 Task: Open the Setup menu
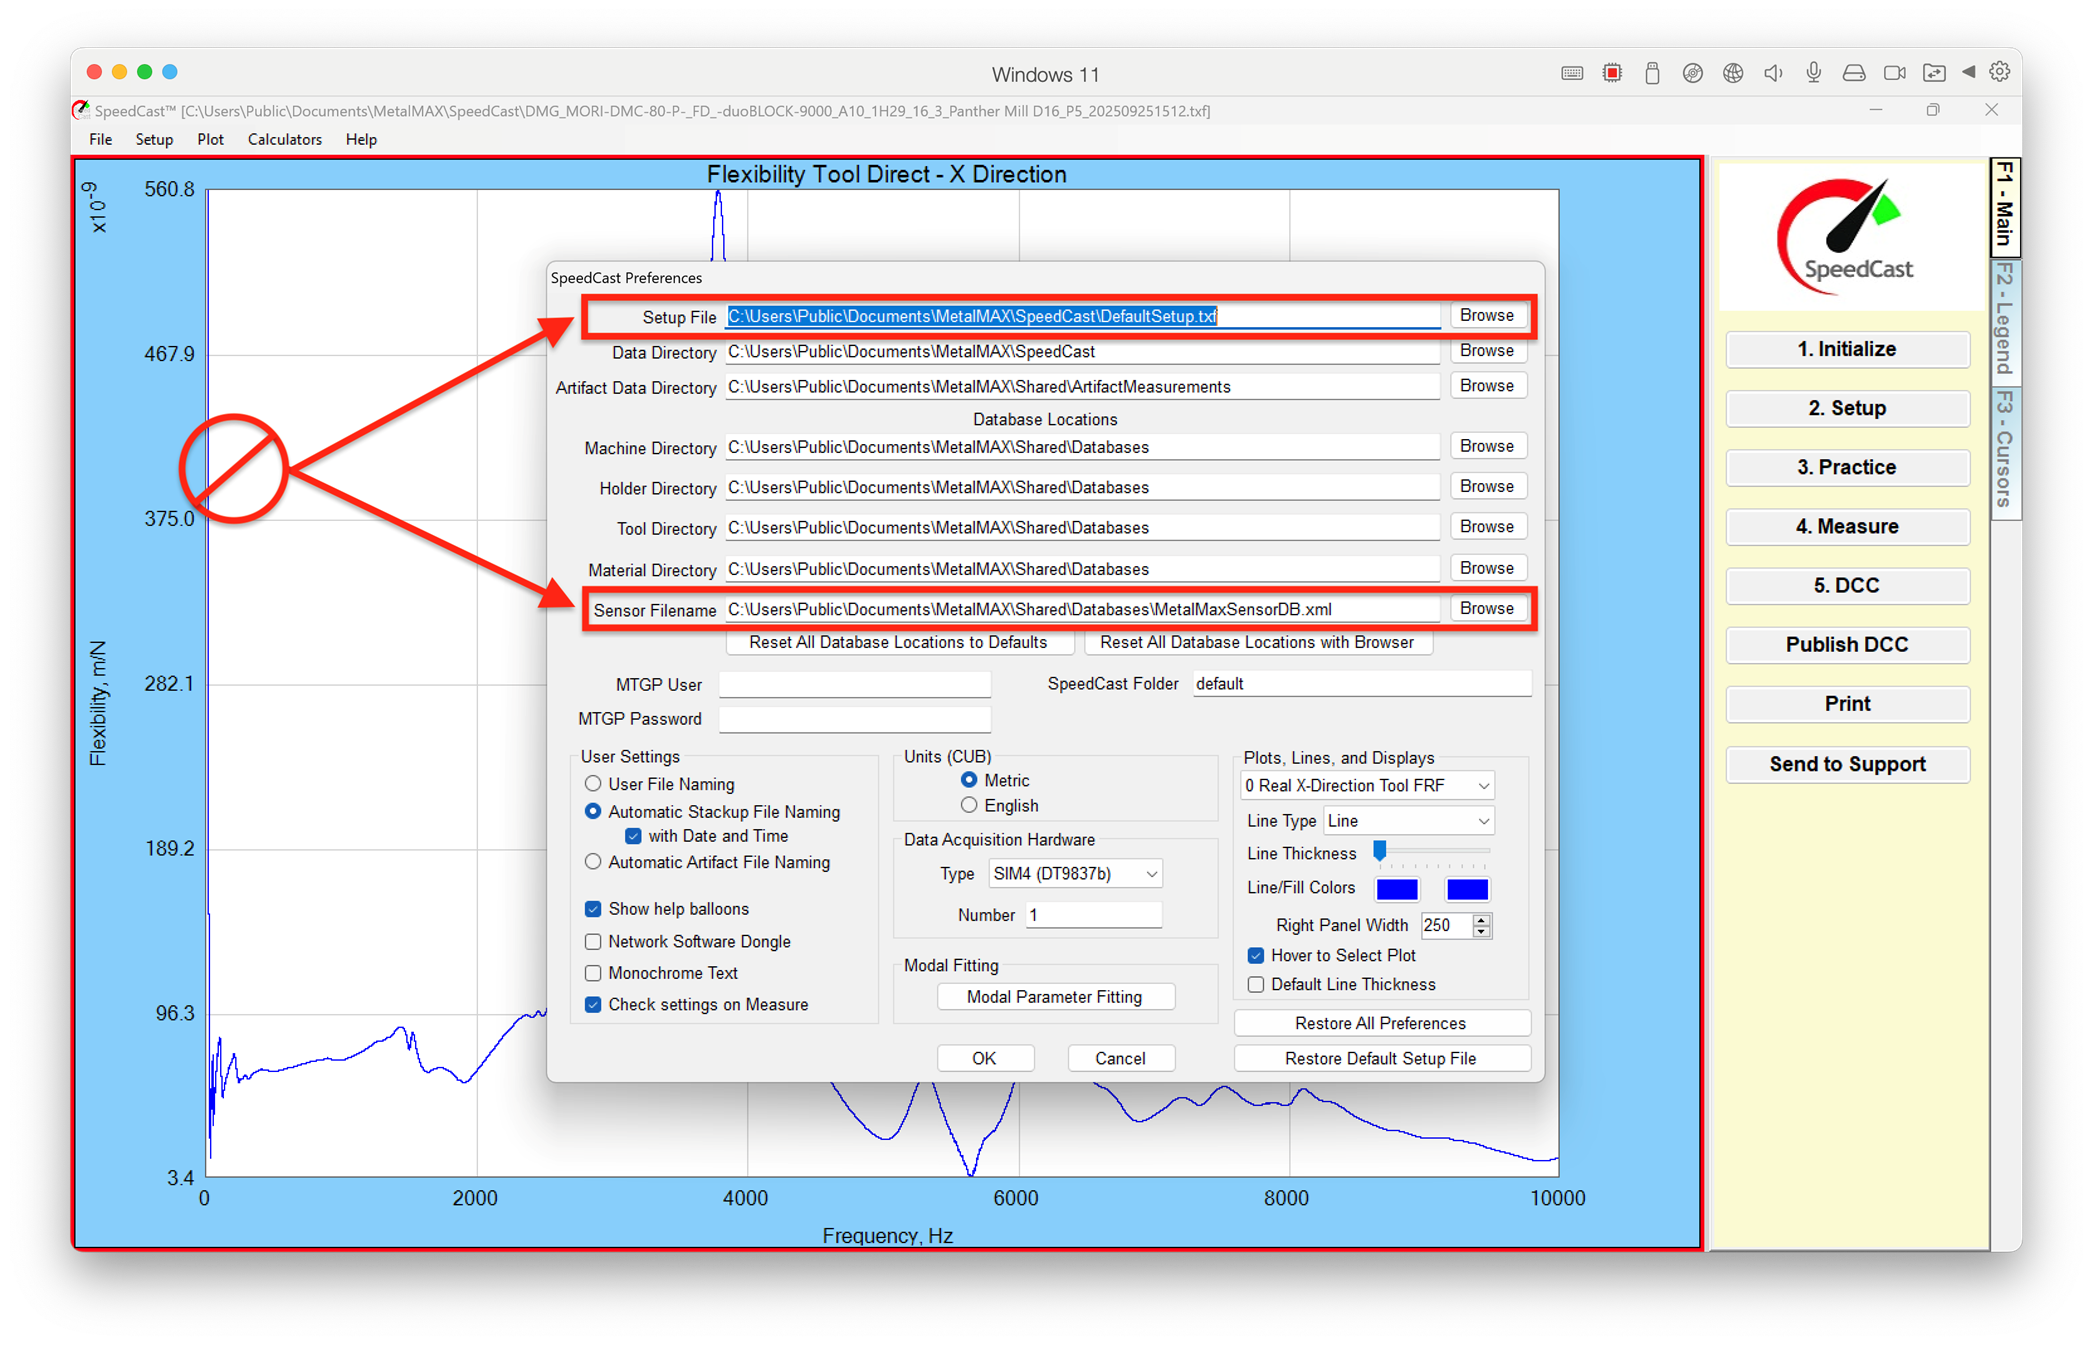coord(154,139)
